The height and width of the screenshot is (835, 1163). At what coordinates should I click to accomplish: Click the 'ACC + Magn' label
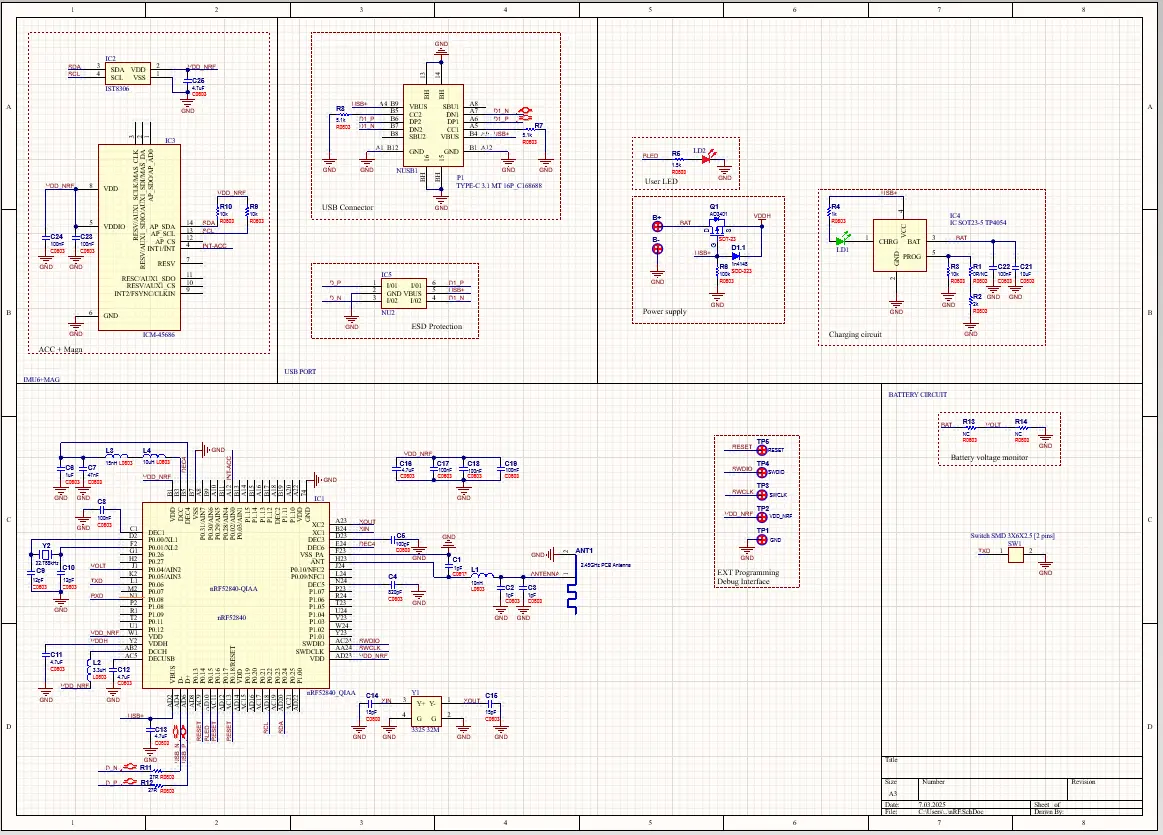pos(61,349)
